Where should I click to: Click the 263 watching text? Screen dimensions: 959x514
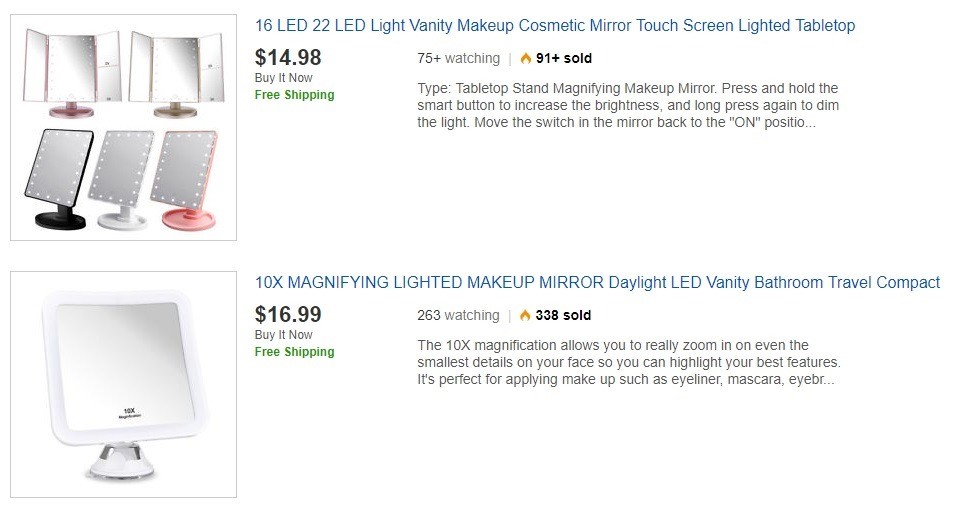click(x=458, y=316)
